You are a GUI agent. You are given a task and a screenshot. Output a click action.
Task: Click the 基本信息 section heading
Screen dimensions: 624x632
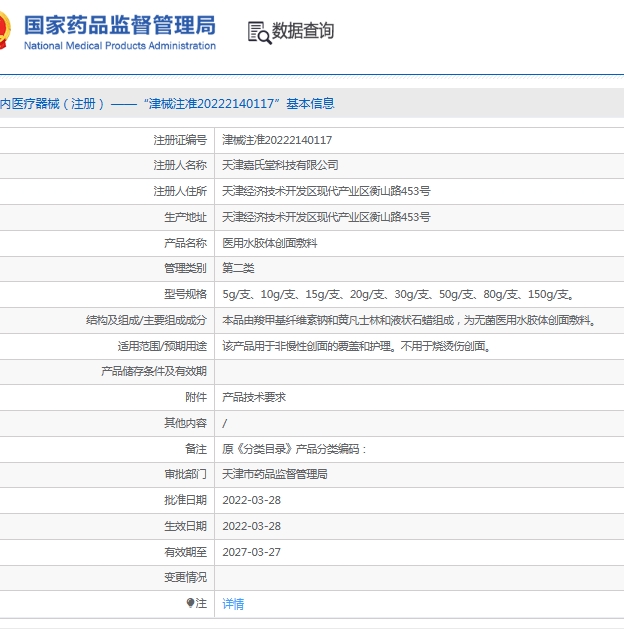(x=310, y=104)
